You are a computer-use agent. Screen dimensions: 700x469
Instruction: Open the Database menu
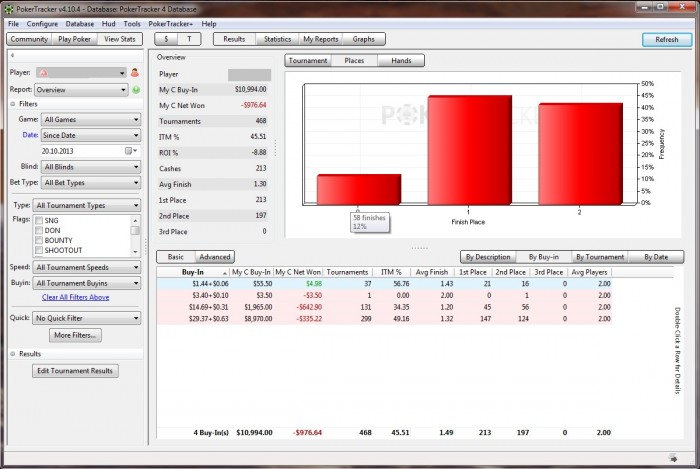point(79,24)
